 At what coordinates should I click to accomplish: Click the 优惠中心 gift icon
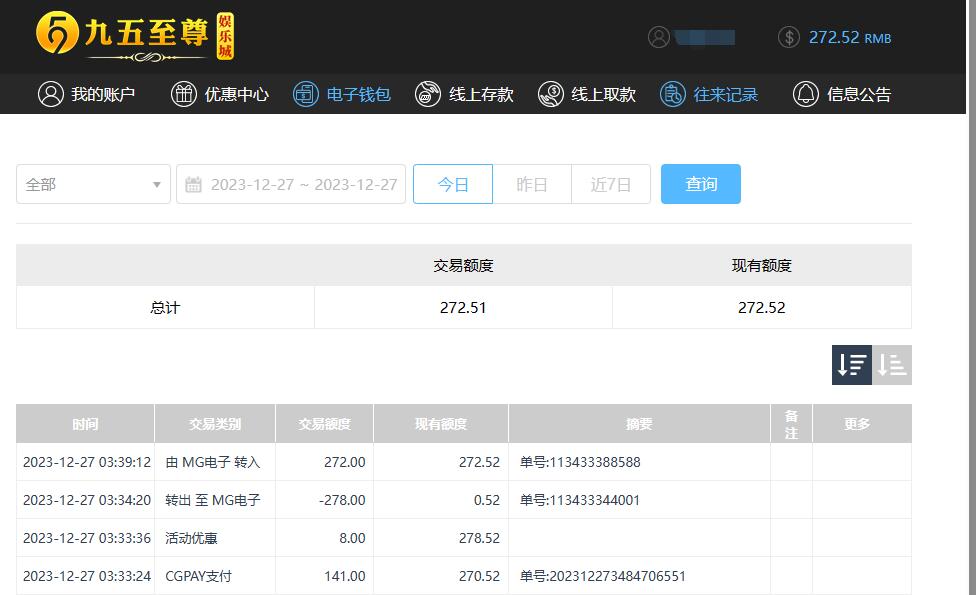[184, 94]
